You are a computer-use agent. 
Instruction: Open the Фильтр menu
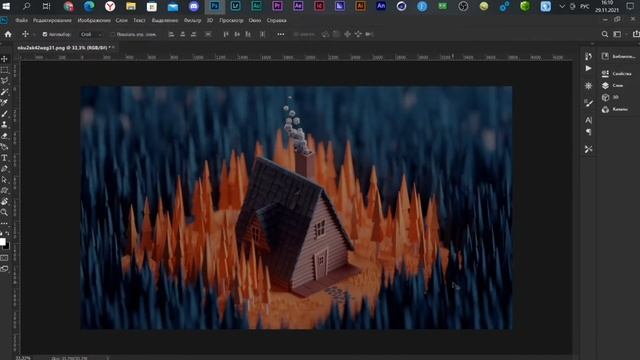point(192,20)
